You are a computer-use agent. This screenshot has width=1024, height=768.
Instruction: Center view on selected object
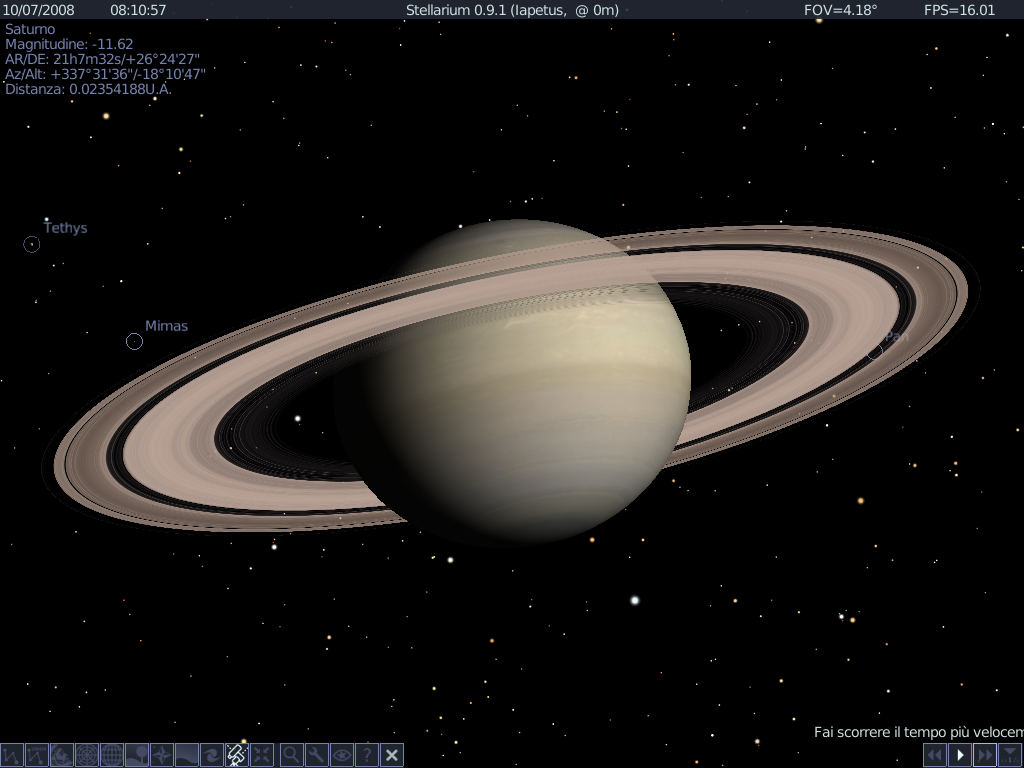(x=262, y=755)
